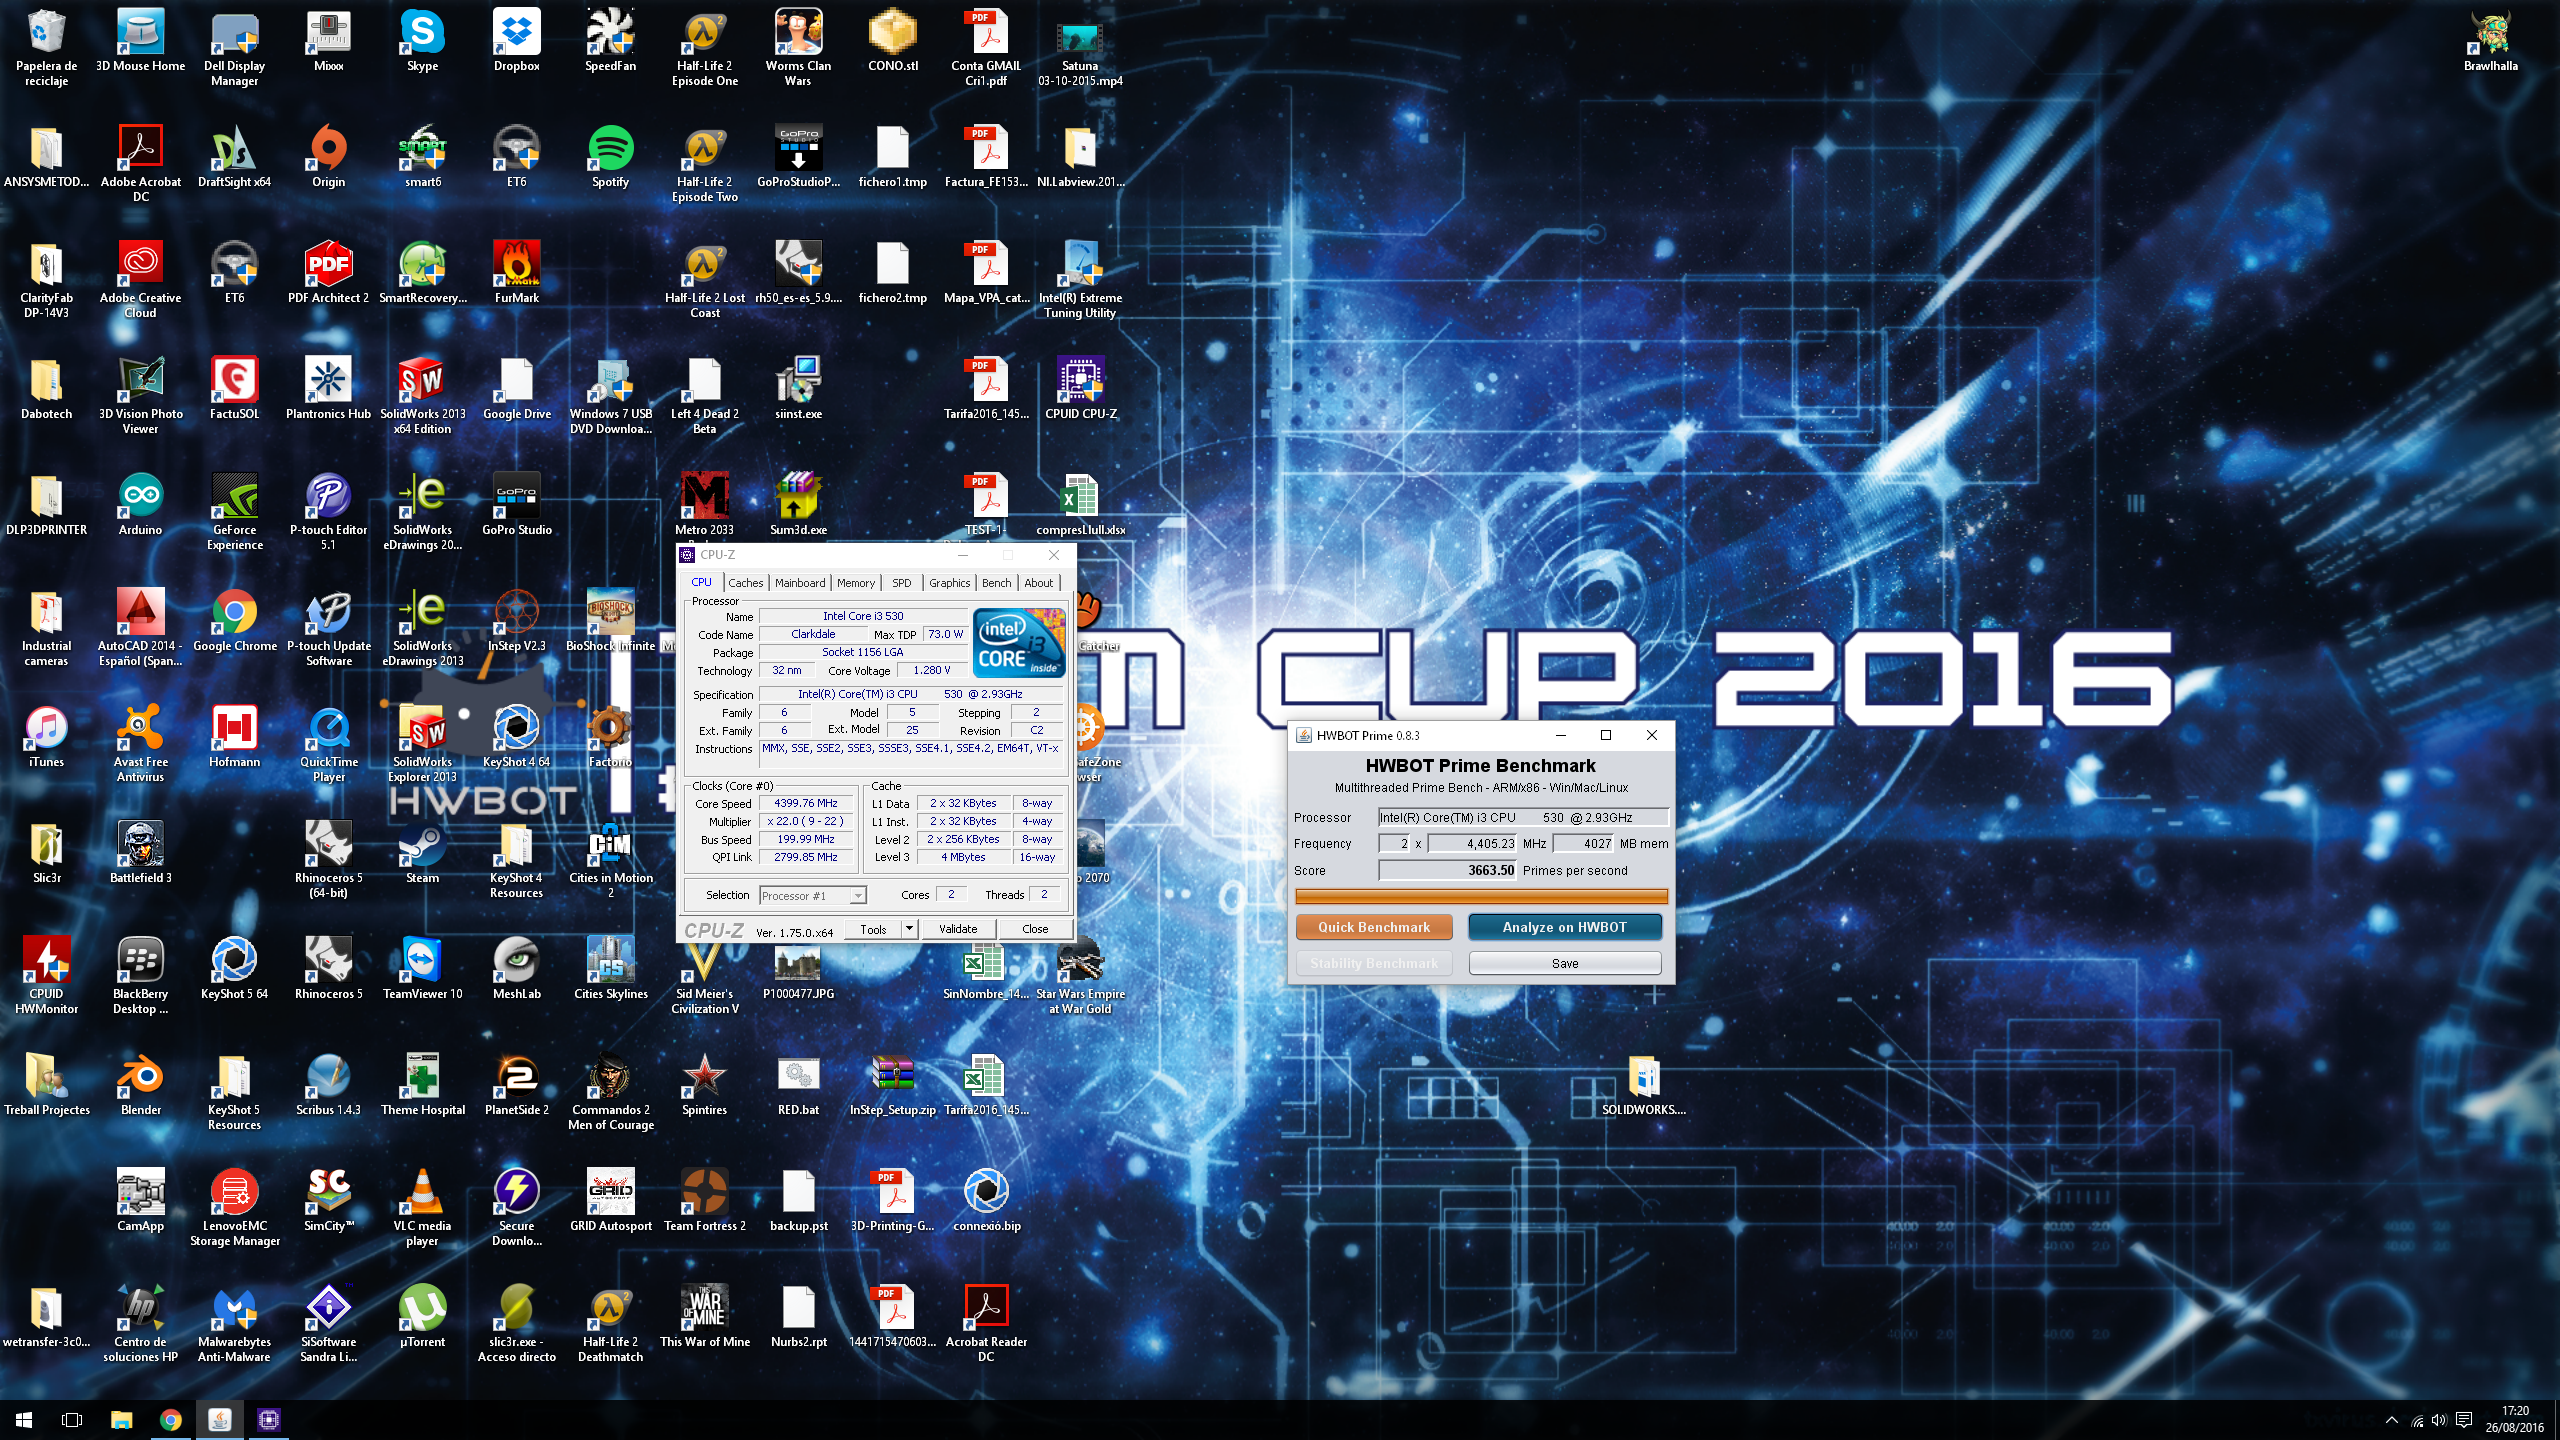Open the Steam desktop icon
The width and height of the screenshot is (2560, 1440).
tap(422, 853)
